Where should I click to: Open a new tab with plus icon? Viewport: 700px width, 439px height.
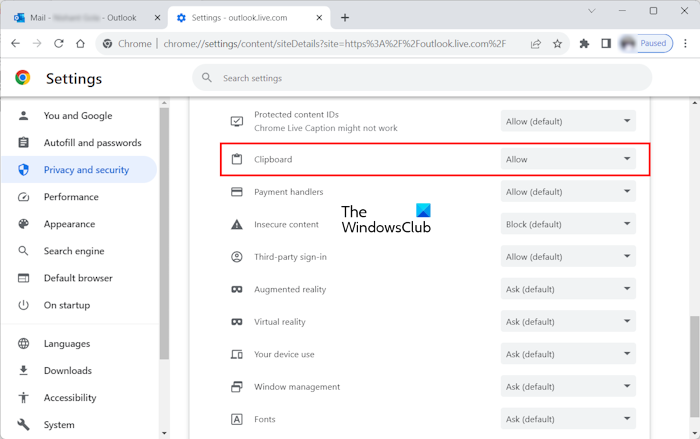[345, 17]
